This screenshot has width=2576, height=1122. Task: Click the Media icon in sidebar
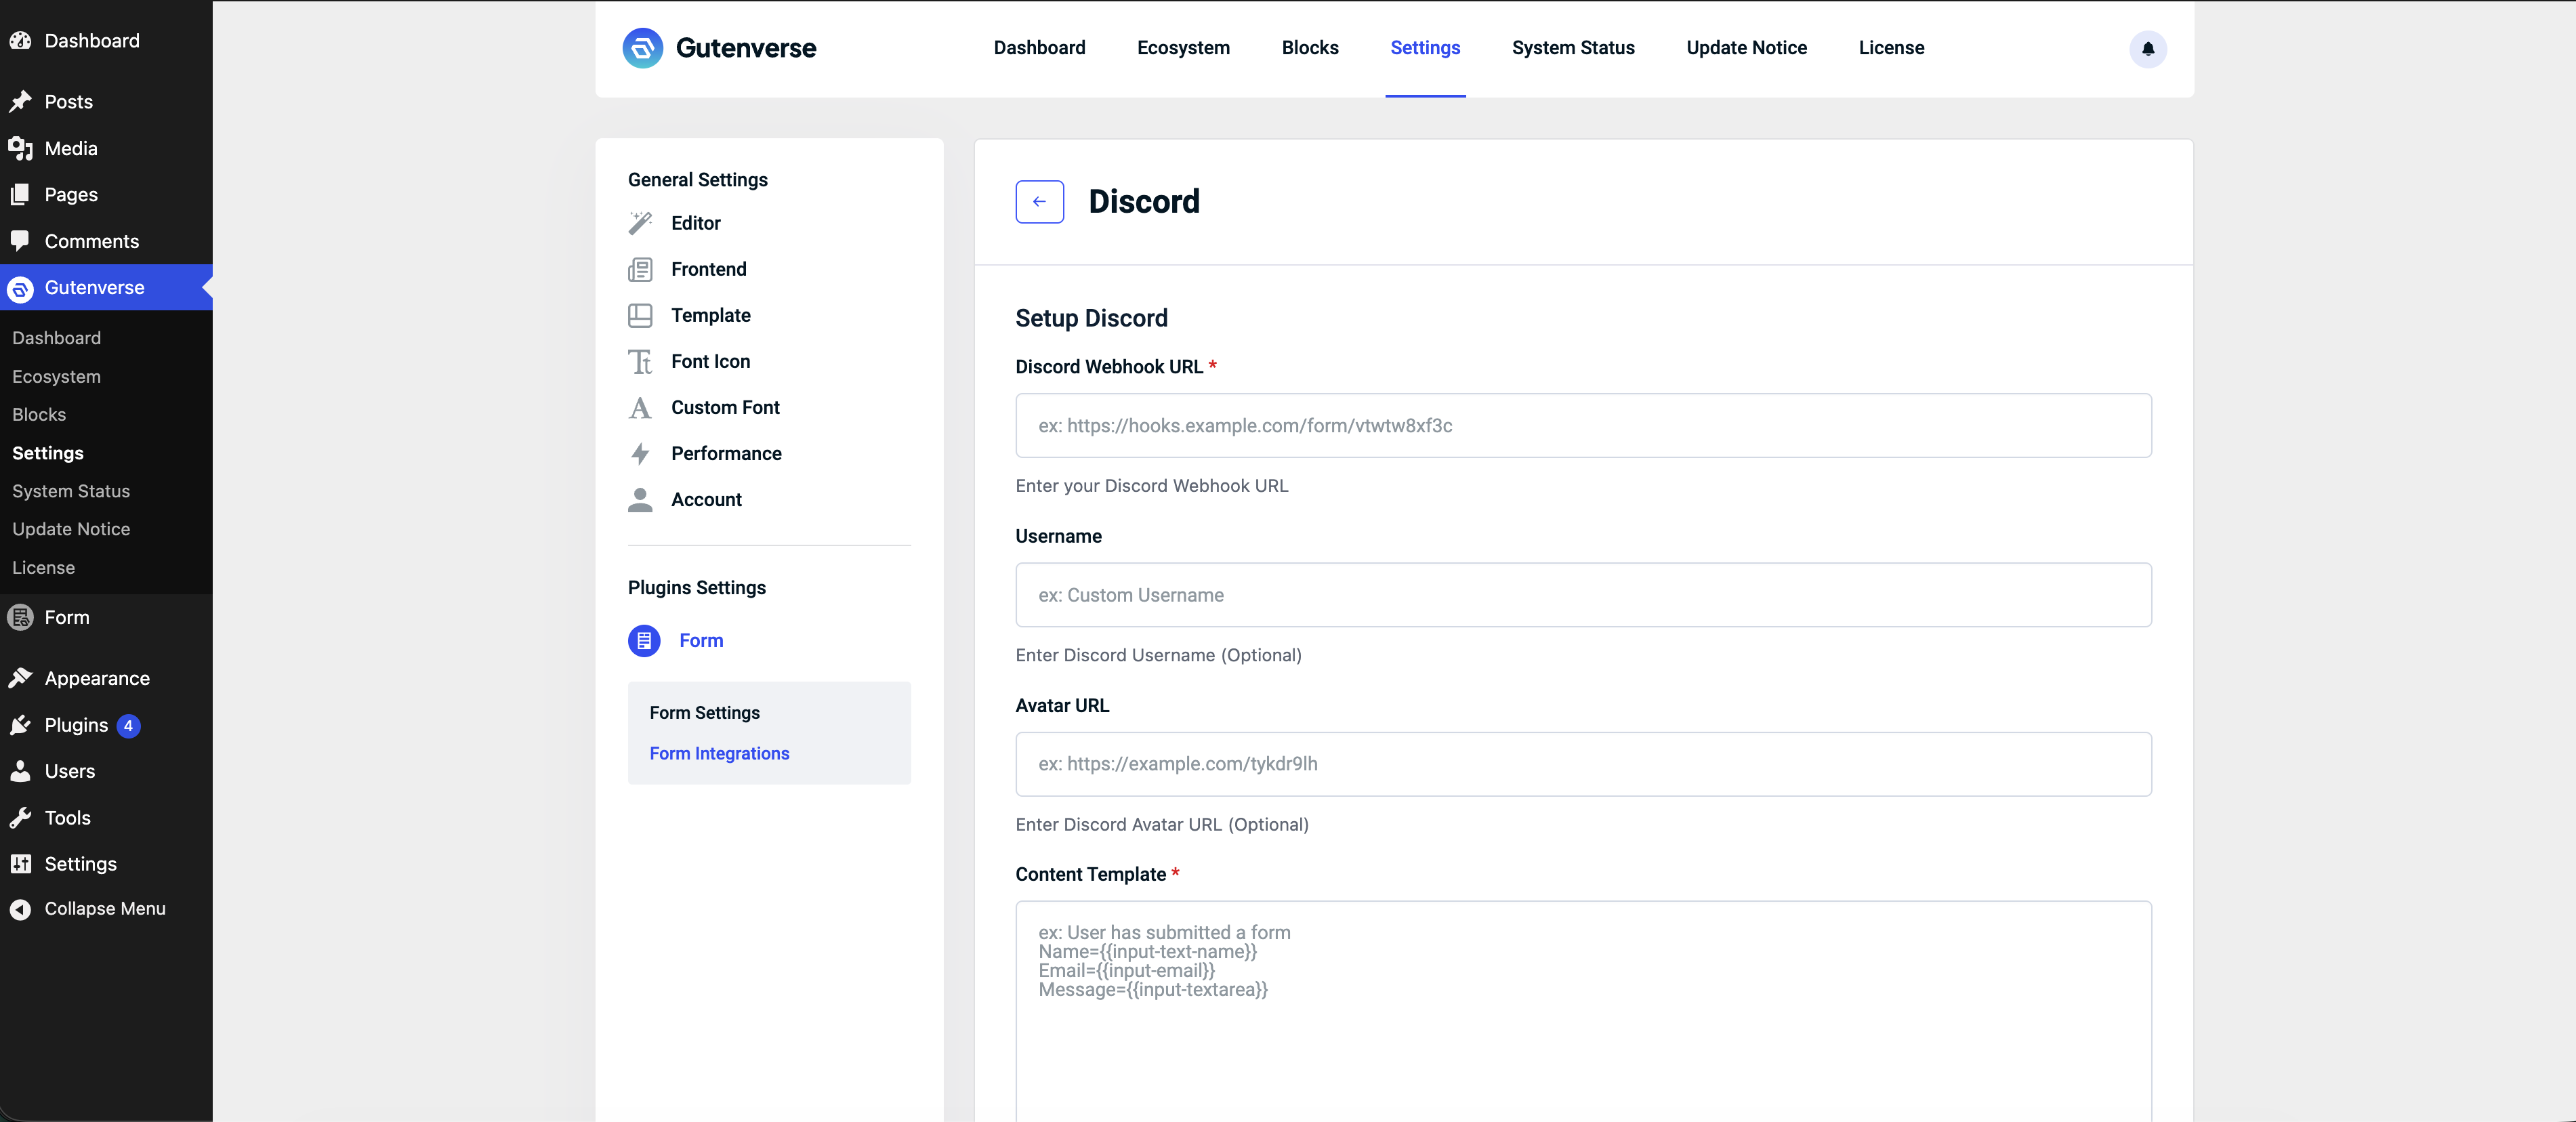click(x=20, y=148)
